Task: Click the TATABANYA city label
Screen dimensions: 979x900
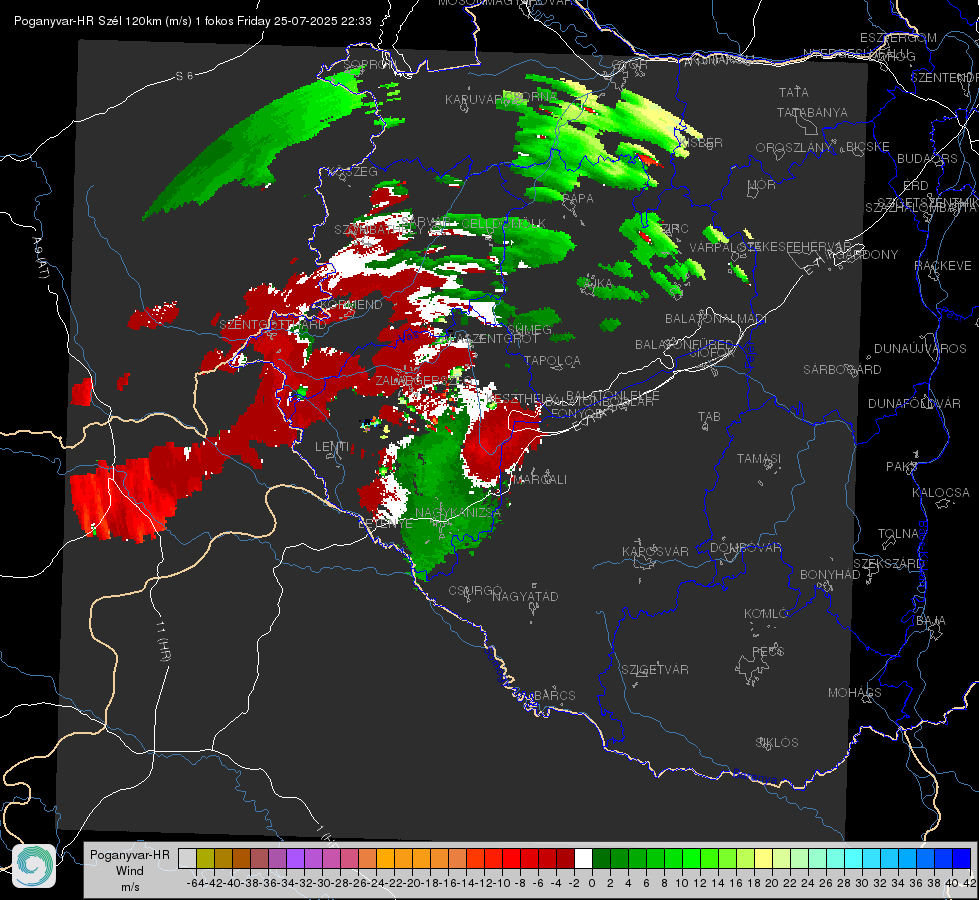Action: [812, 112]
